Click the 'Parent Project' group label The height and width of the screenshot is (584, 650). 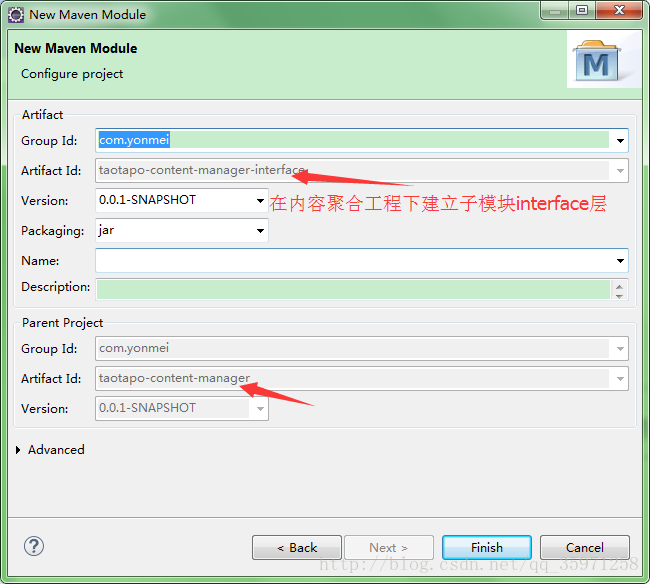pos(63,323)
